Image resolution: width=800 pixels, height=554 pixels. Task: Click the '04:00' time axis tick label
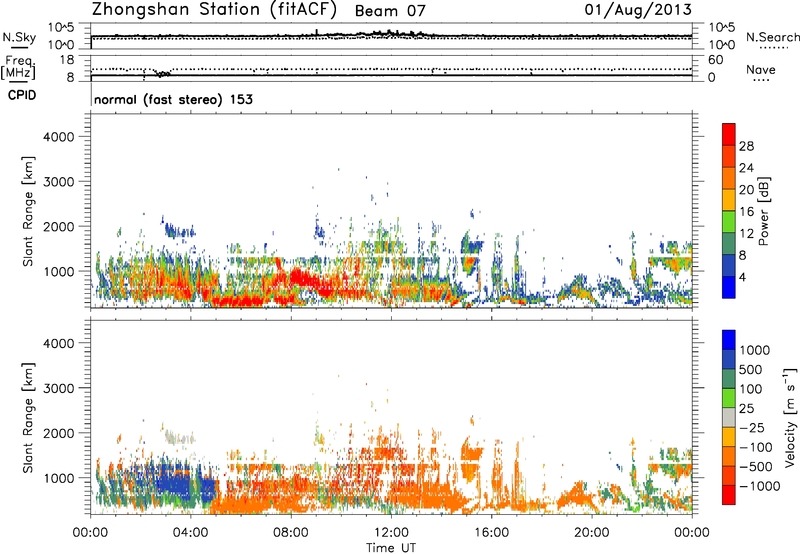click(x=191, y=533)
